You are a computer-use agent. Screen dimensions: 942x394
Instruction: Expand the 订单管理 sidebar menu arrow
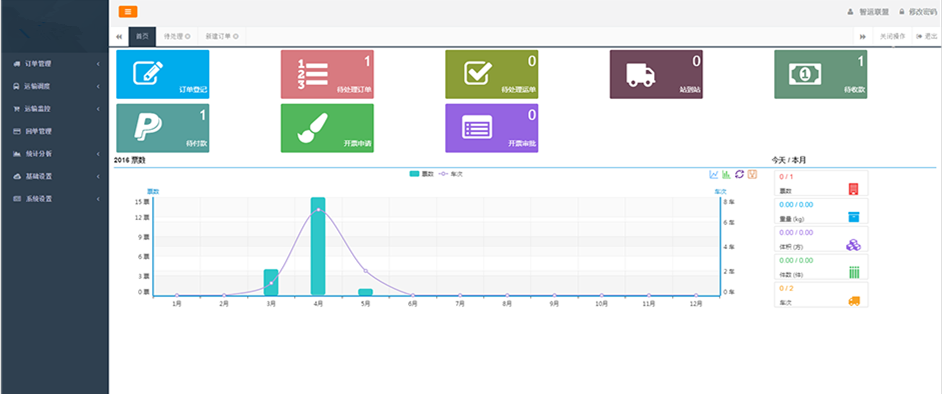(x=98, y=64)
